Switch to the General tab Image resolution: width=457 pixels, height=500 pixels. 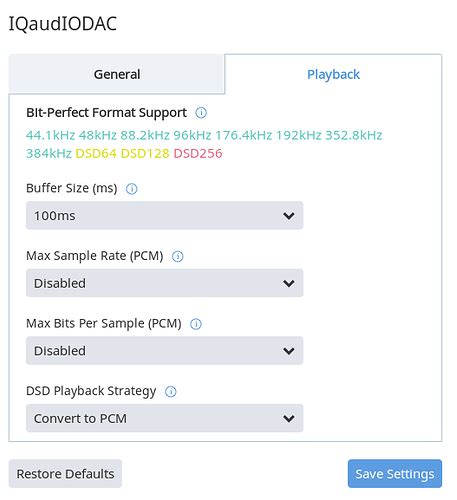[117, 74]
